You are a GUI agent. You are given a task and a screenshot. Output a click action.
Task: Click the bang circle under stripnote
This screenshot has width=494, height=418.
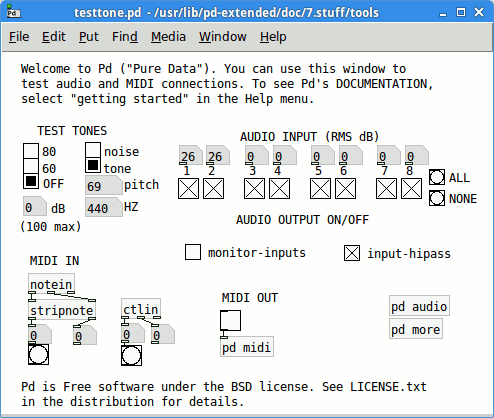(x=38, y=354)
